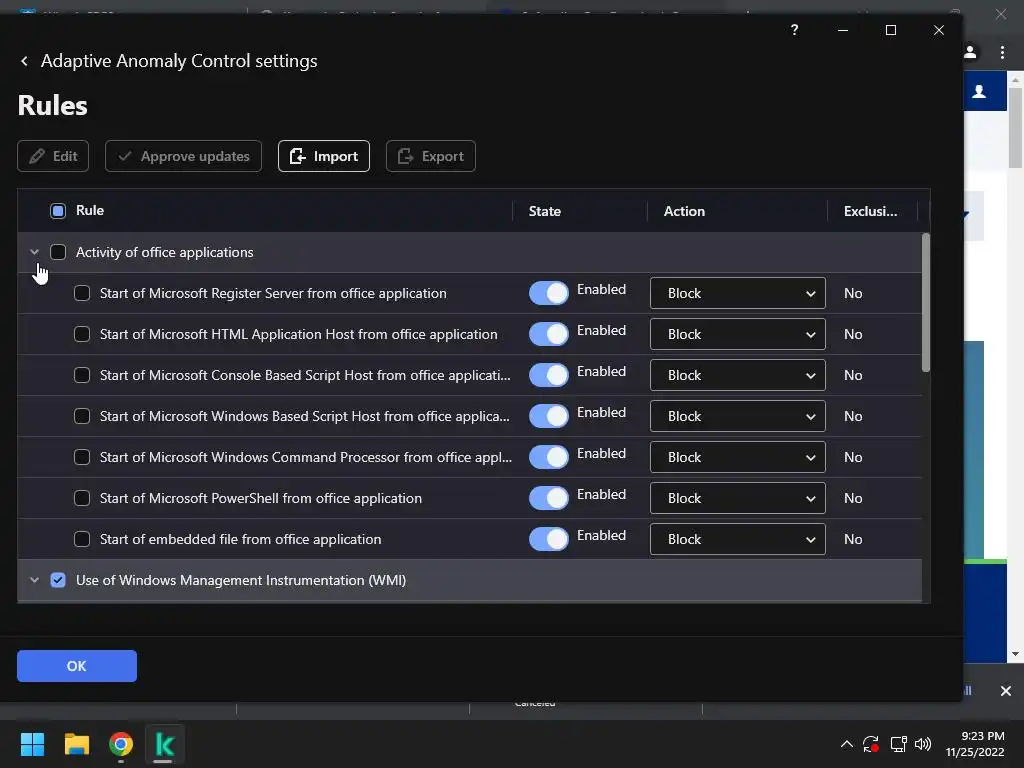Screen dimensions: 1024x768
Task: Check the Activity of office applications group checkbox
Action: pos(58,252)
